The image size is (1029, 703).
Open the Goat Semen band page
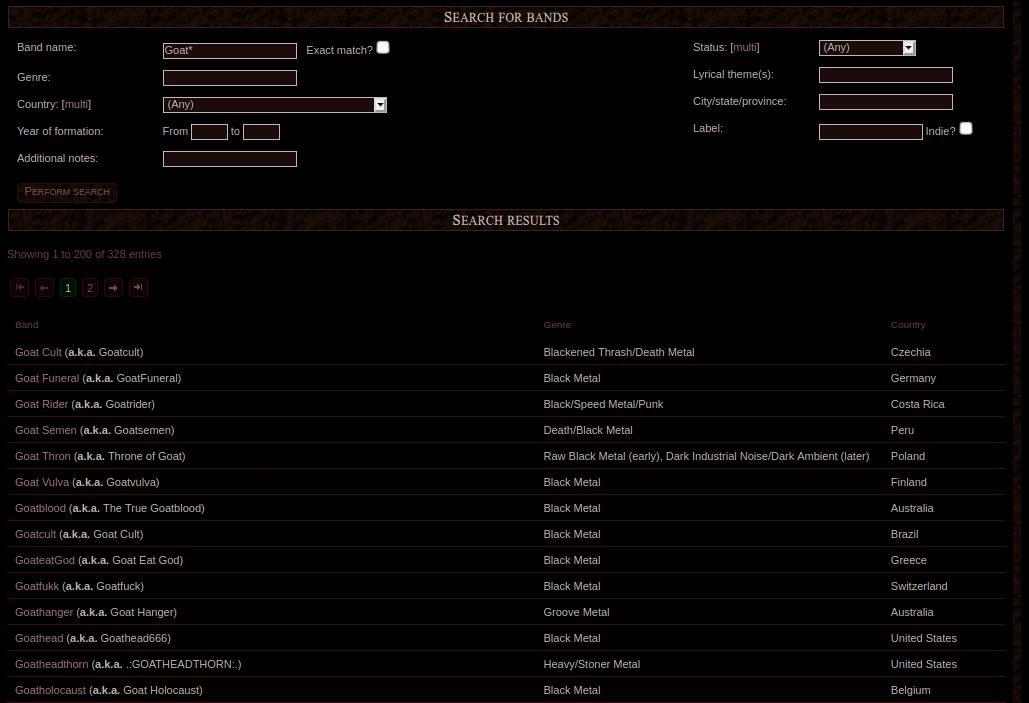click(x=45, y=431)
